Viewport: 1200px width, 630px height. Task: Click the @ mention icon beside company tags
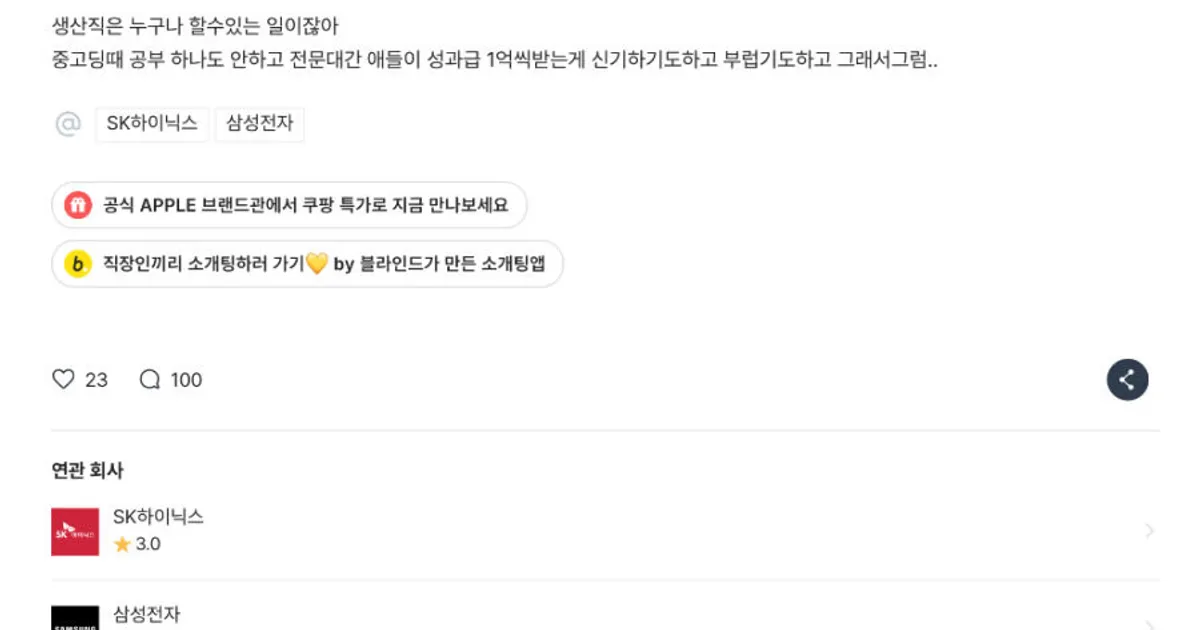67,125
